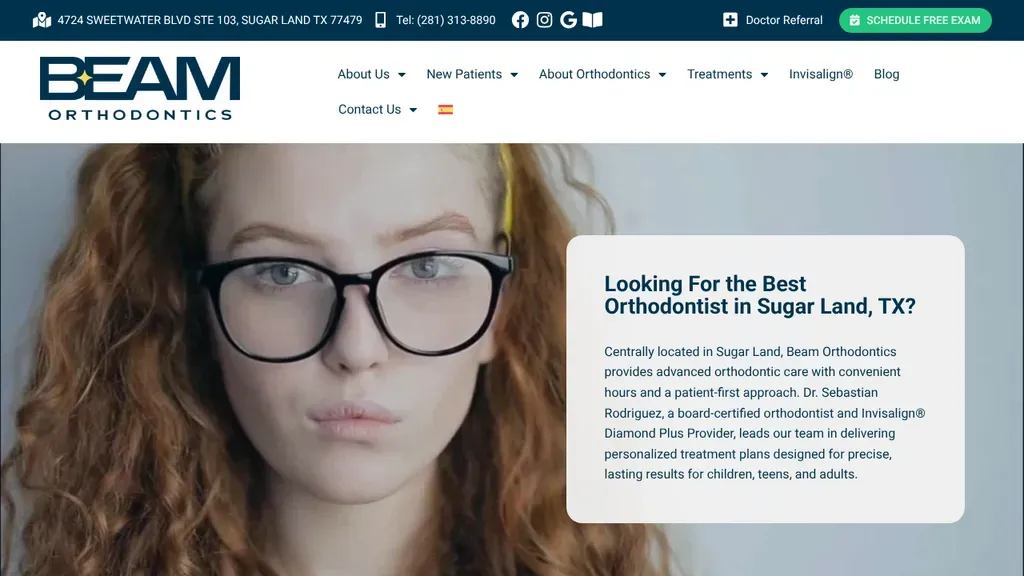Expand the Contact Us dropdown arrow

point(413,110)
